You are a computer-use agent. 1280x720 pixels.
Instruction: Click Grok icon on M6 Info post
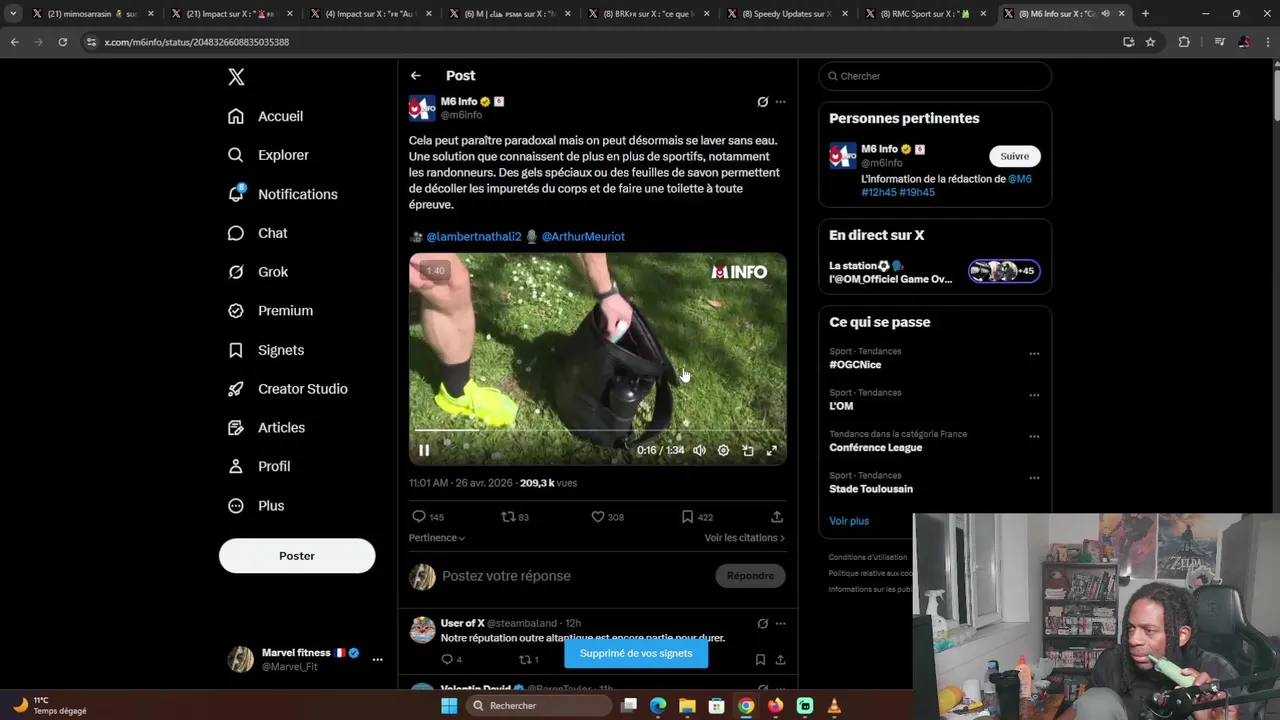[763, 102]
